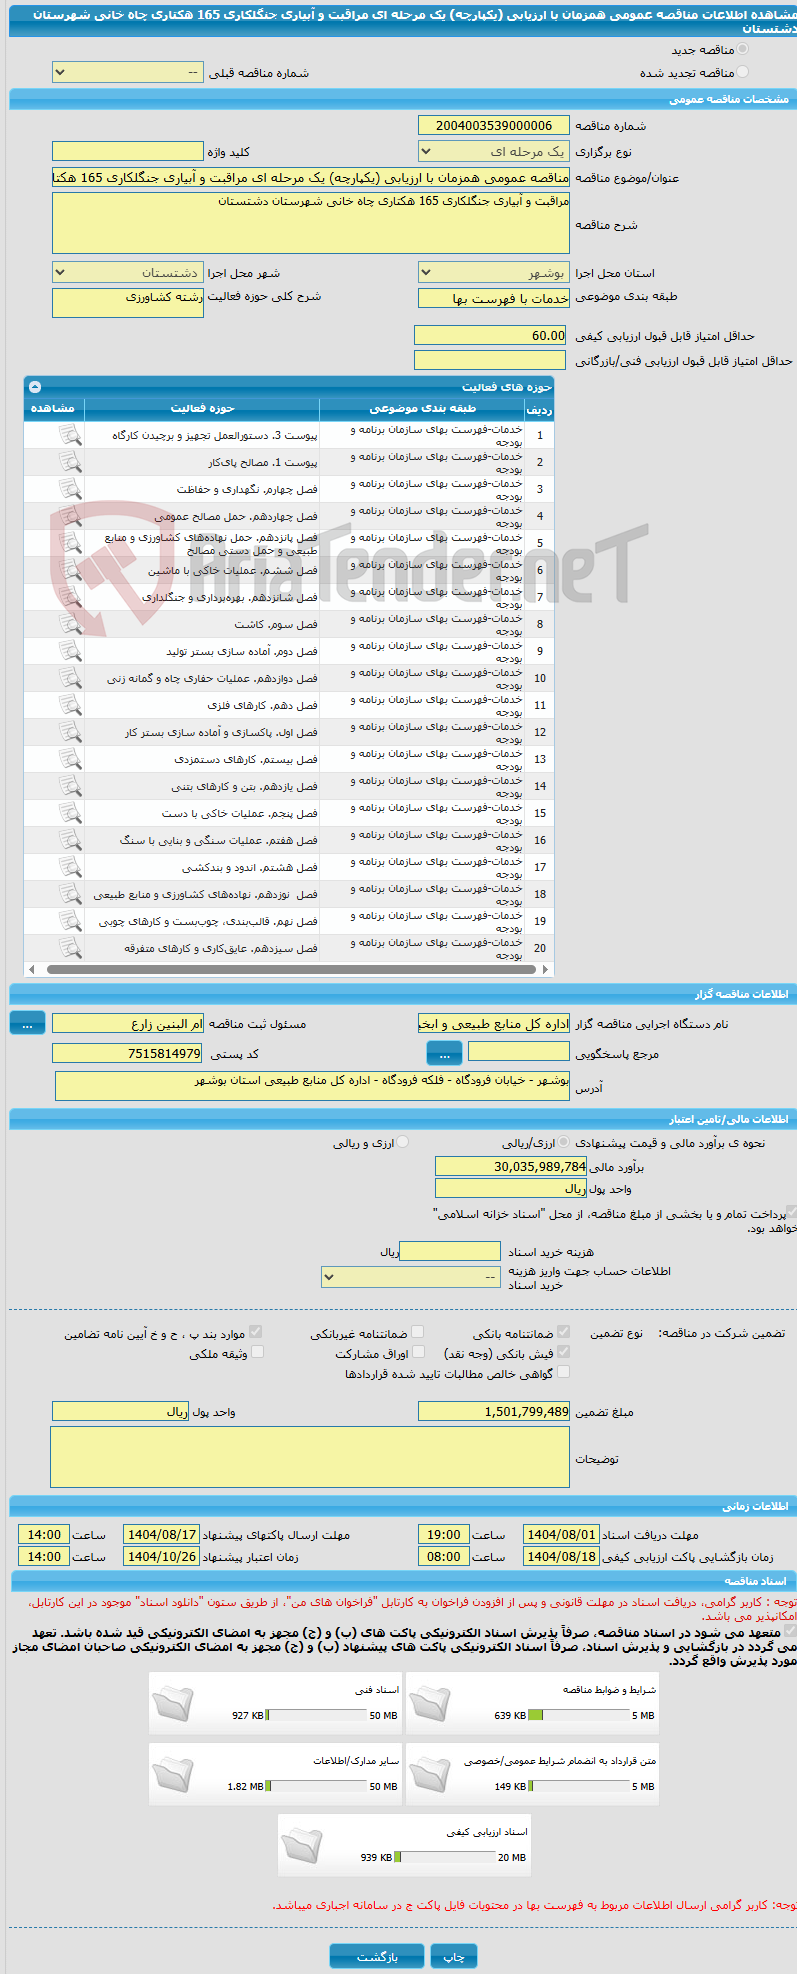
Task: Select the مناقصه تجدید شده radio button
Action: pos(742,72)
